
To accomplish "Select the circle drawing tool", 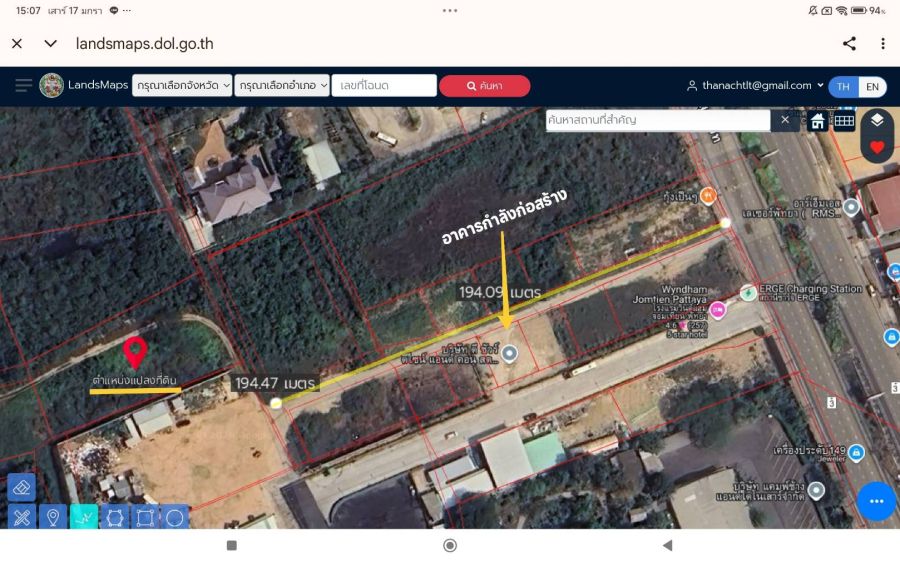I will pos(175,517).
